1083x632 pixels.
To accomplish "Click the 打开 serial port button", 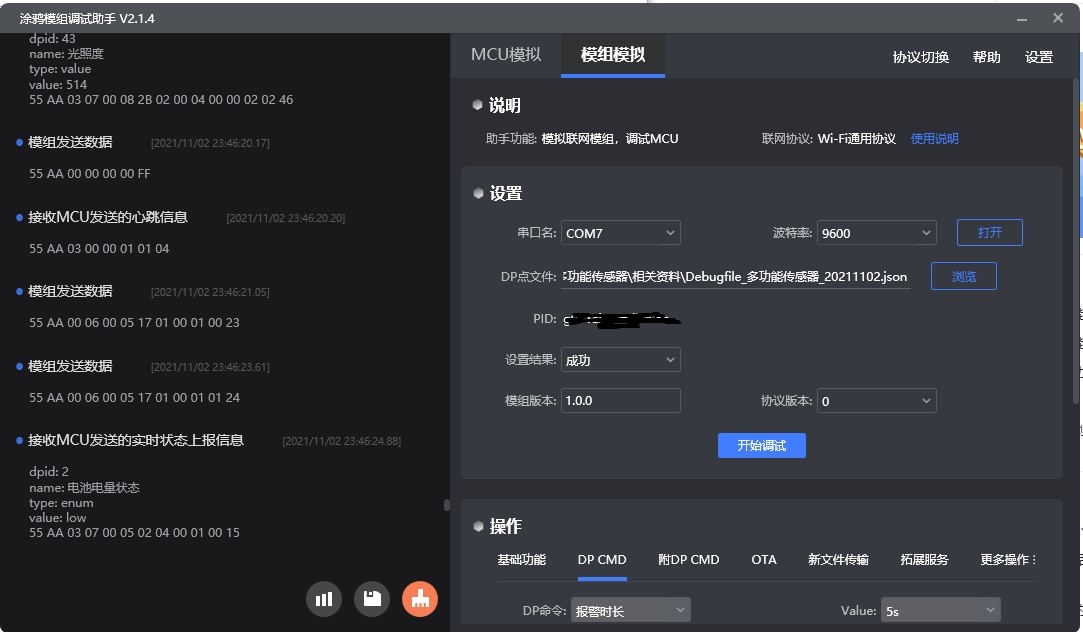I will 990,233.
